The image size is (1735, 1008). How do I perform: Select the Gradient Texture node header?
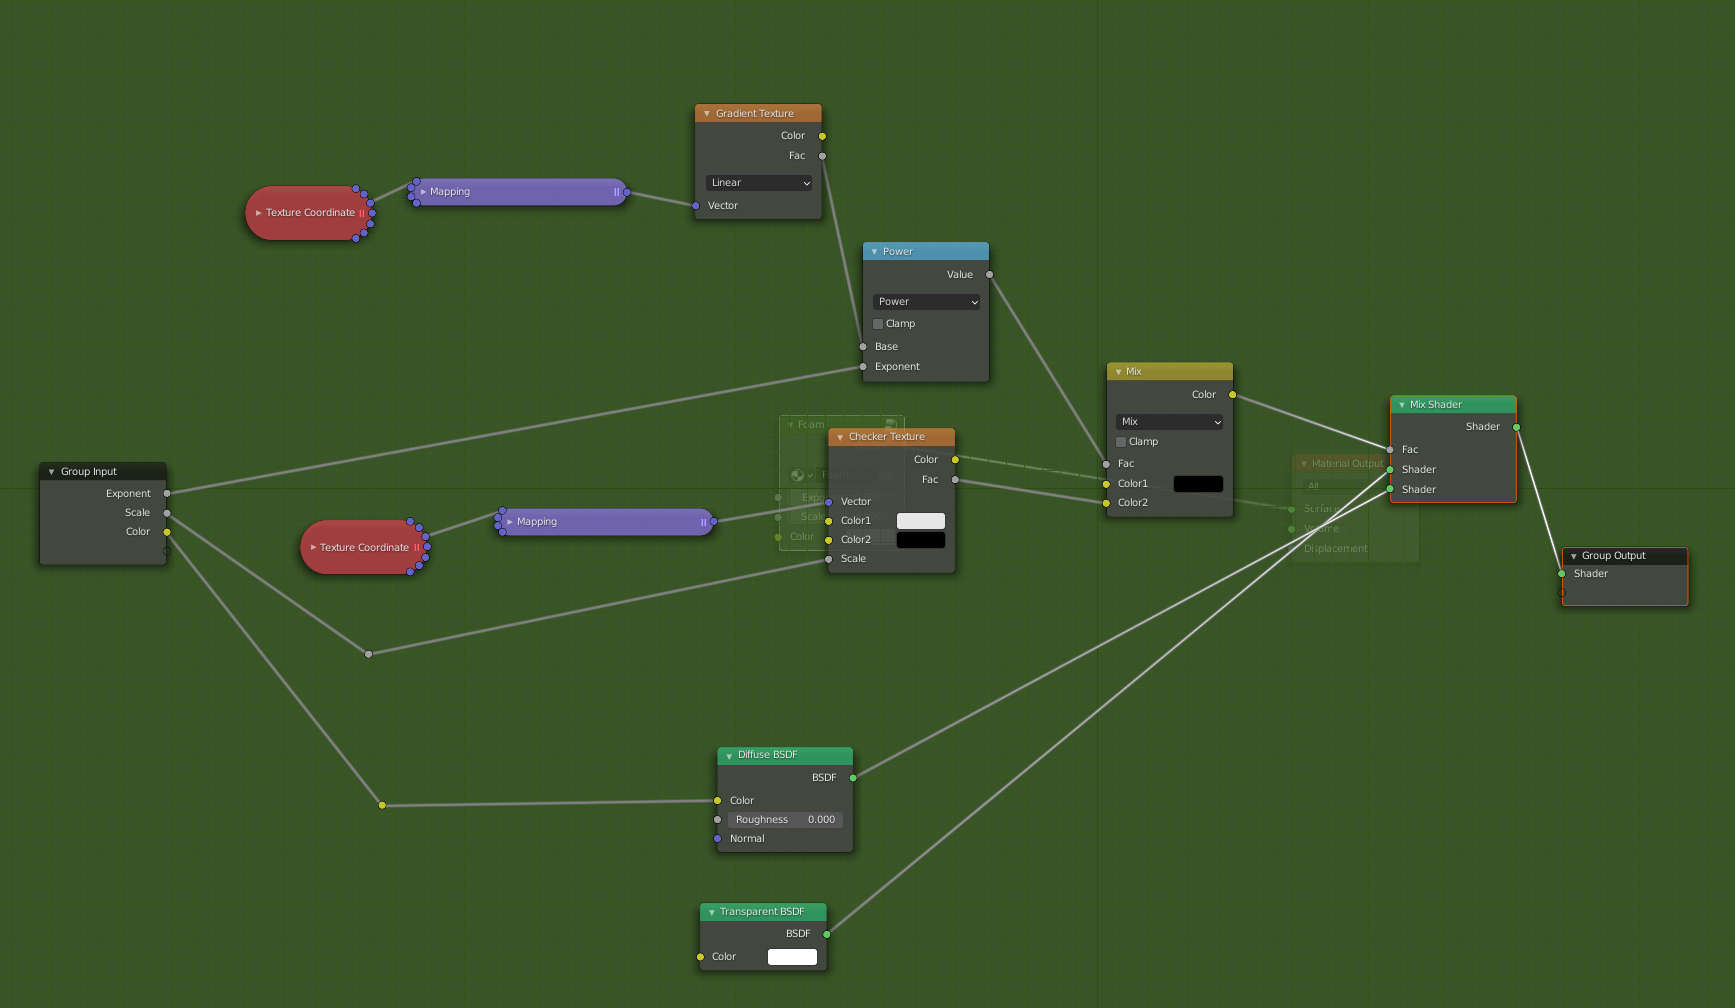point(758,114)
